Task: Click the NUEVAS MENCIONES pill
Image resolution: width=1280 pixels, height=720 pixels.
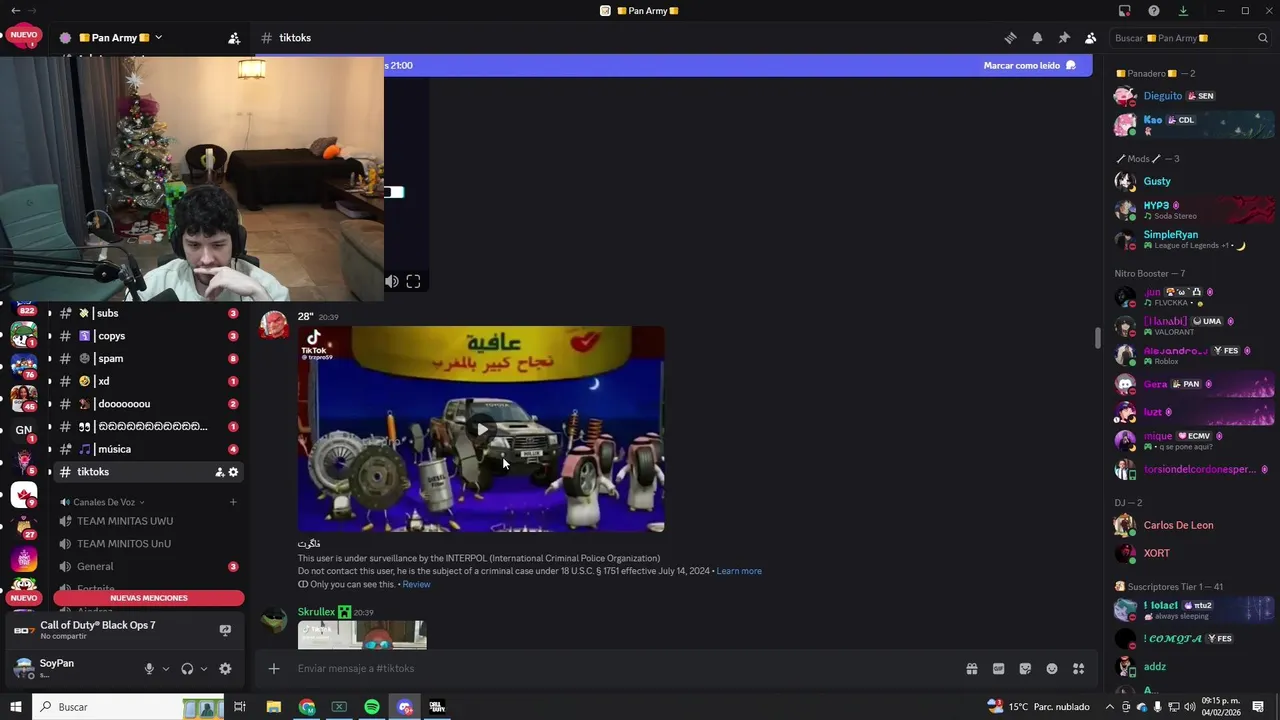Action: point(149,598)
